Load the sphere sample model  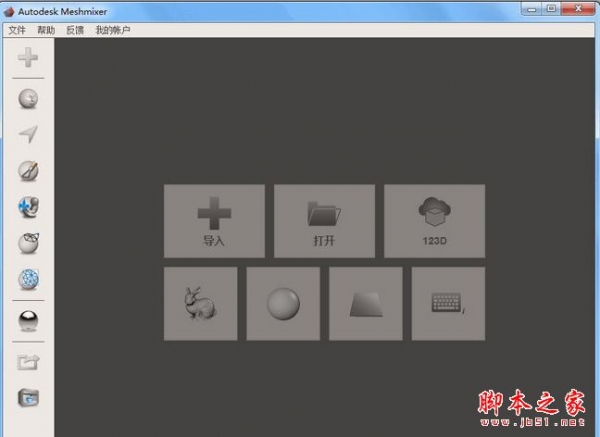point(283,303)
